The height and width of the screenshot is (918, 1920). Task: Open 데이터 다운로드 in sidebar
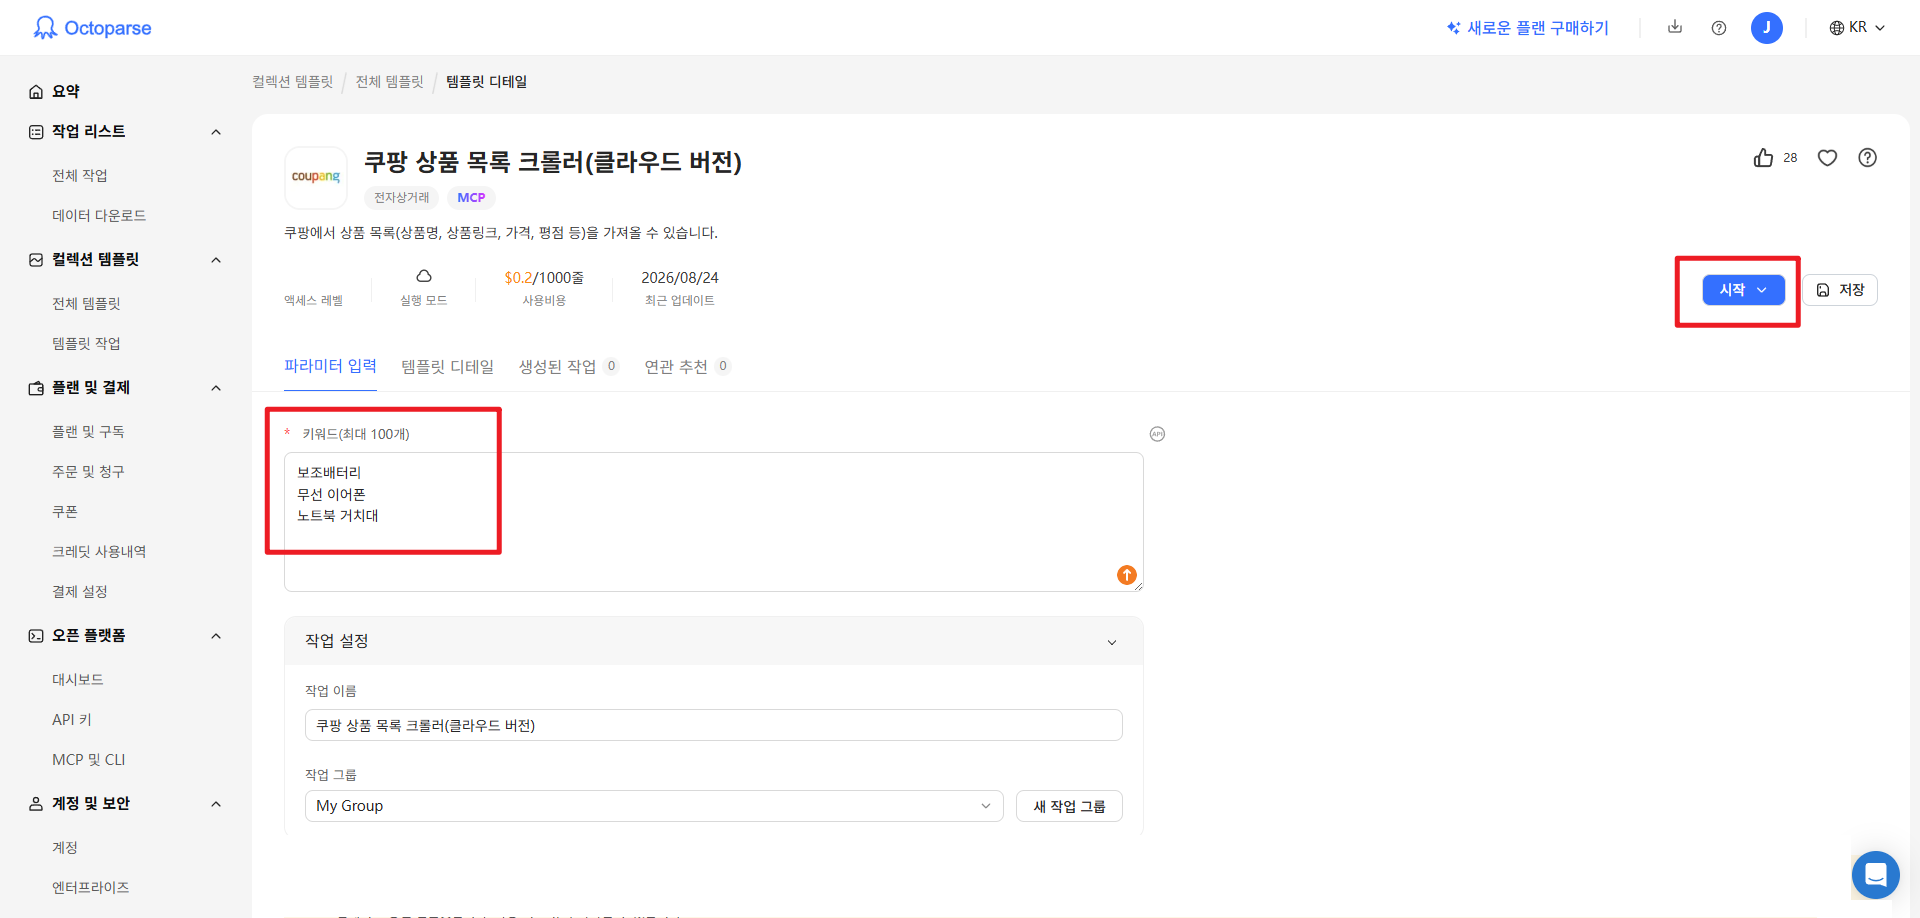click(99, 216)
